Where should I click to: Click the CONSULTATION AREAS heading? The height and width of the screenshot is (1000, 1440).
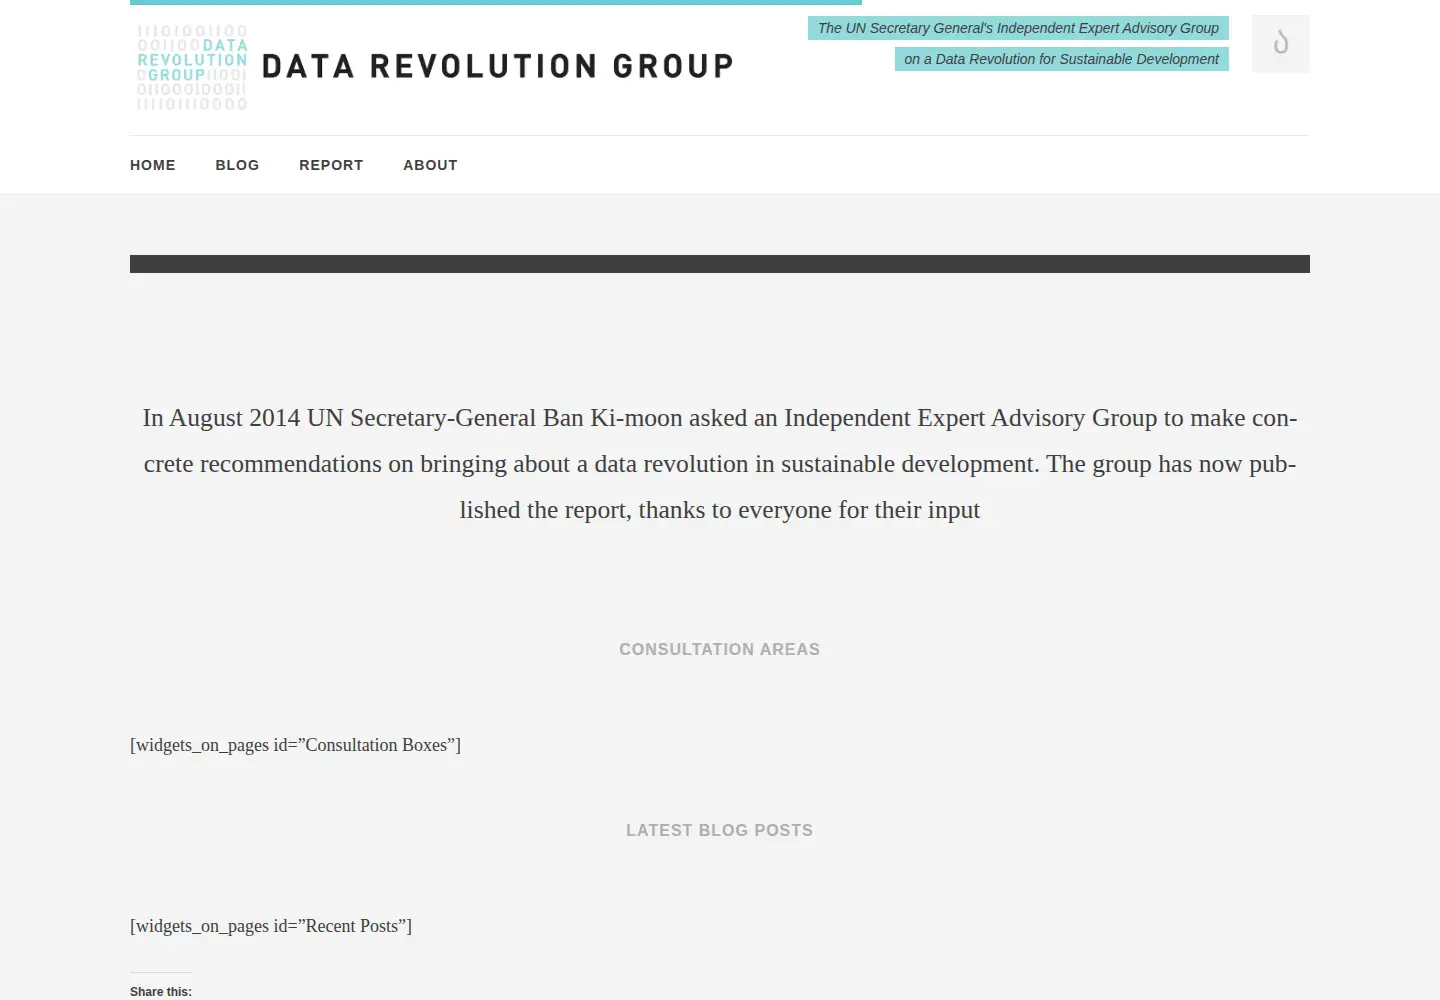[x=720, y=649]
